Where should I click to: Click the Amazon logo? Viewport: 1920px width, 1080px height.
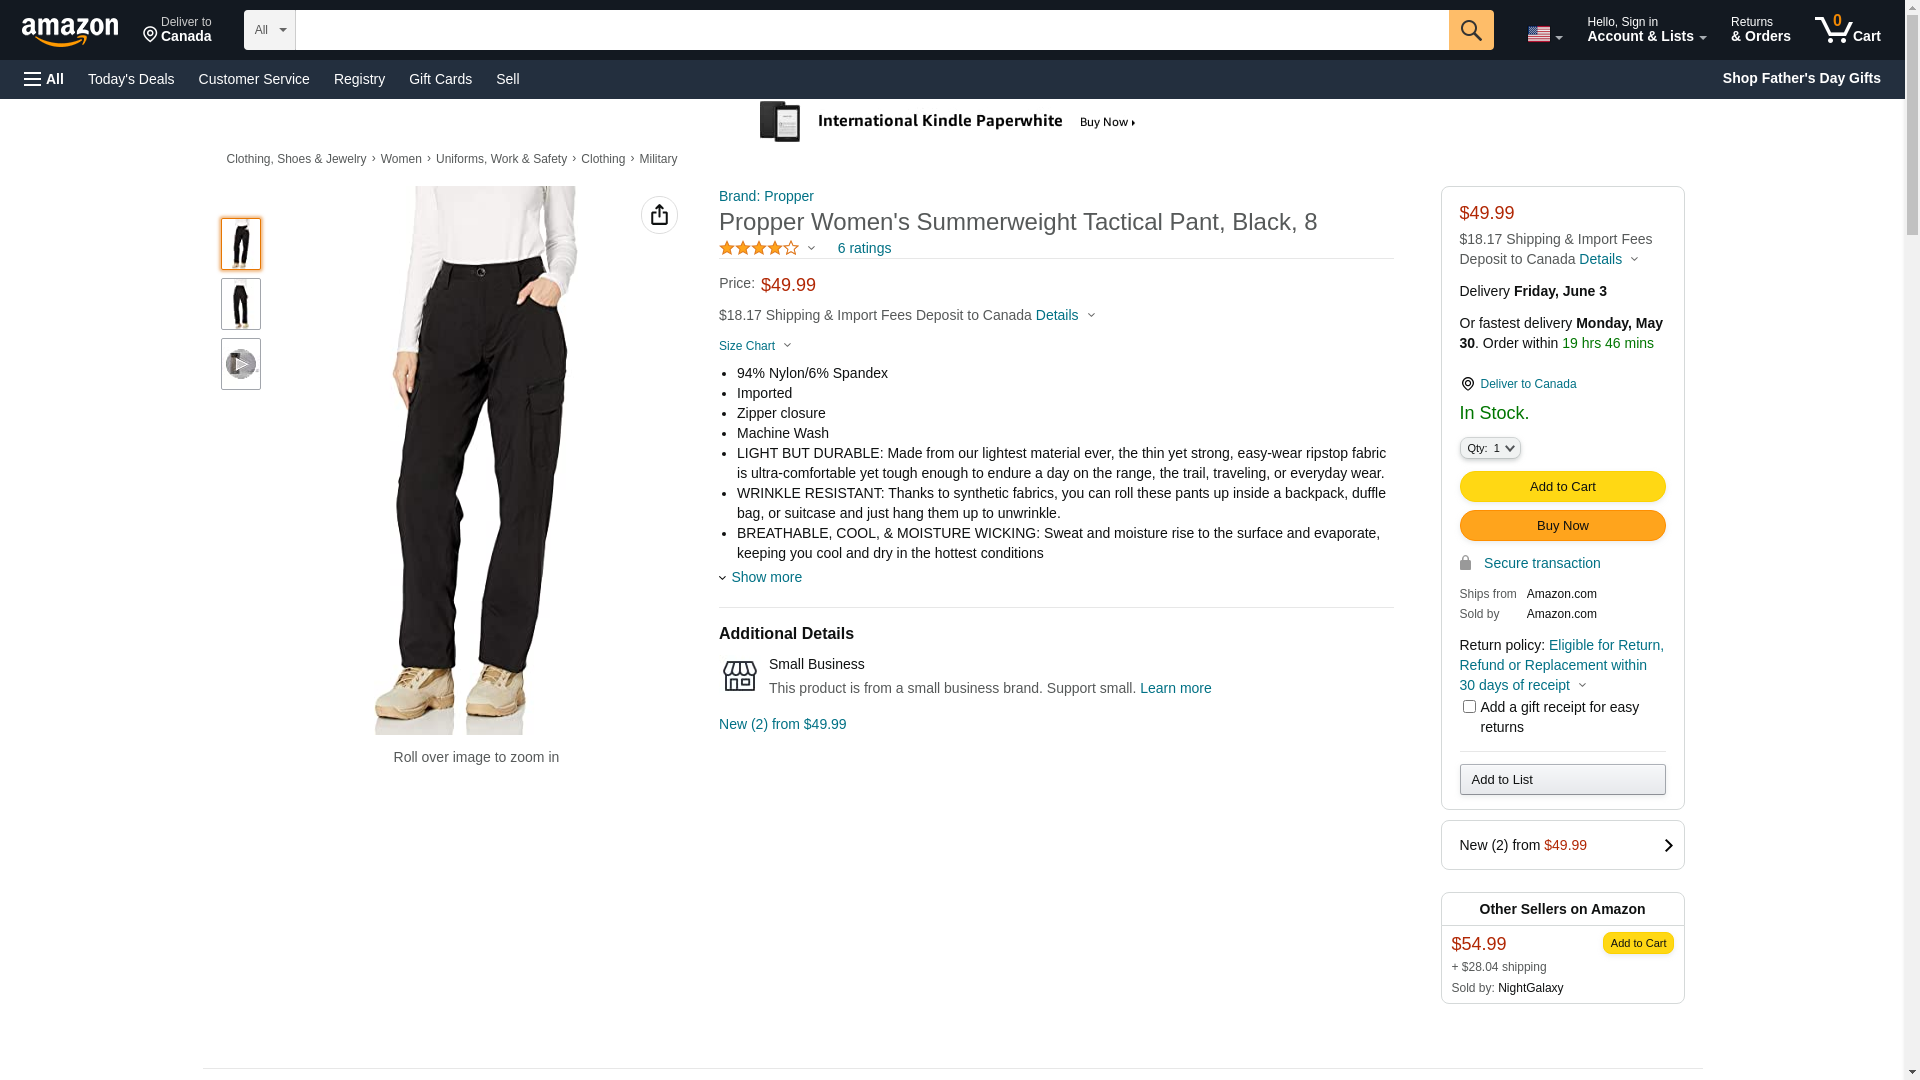tap(70, 32)
